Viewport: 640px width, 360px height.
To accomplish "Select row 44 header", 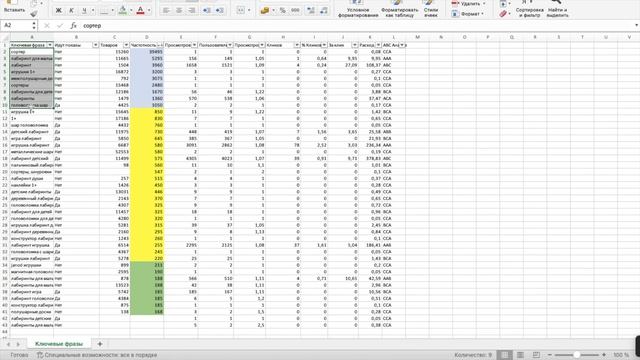I will [x=5, y=332].
